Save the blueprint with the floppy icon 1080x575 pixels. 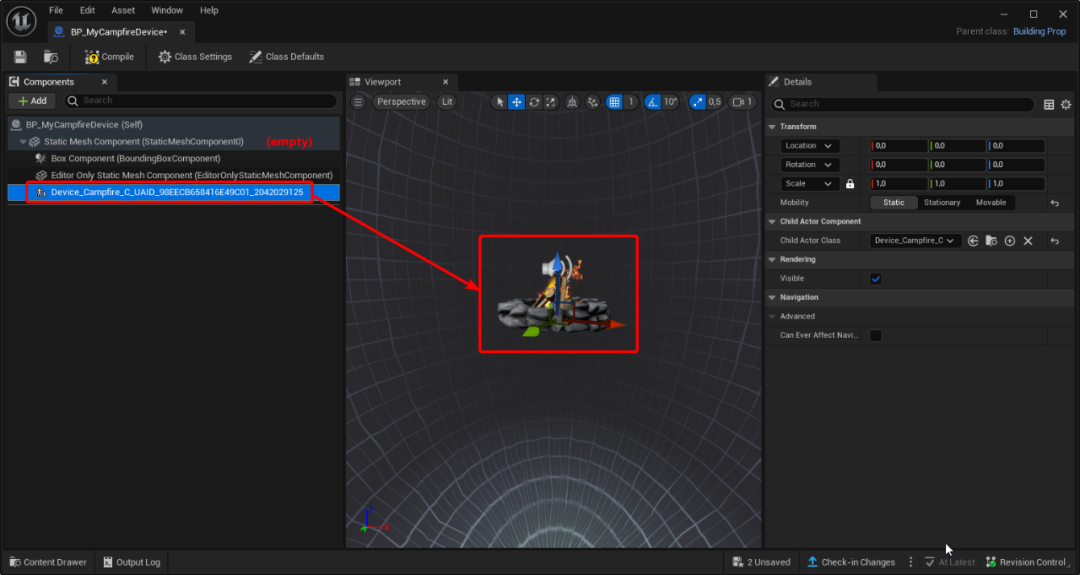(x=20, y=57)
